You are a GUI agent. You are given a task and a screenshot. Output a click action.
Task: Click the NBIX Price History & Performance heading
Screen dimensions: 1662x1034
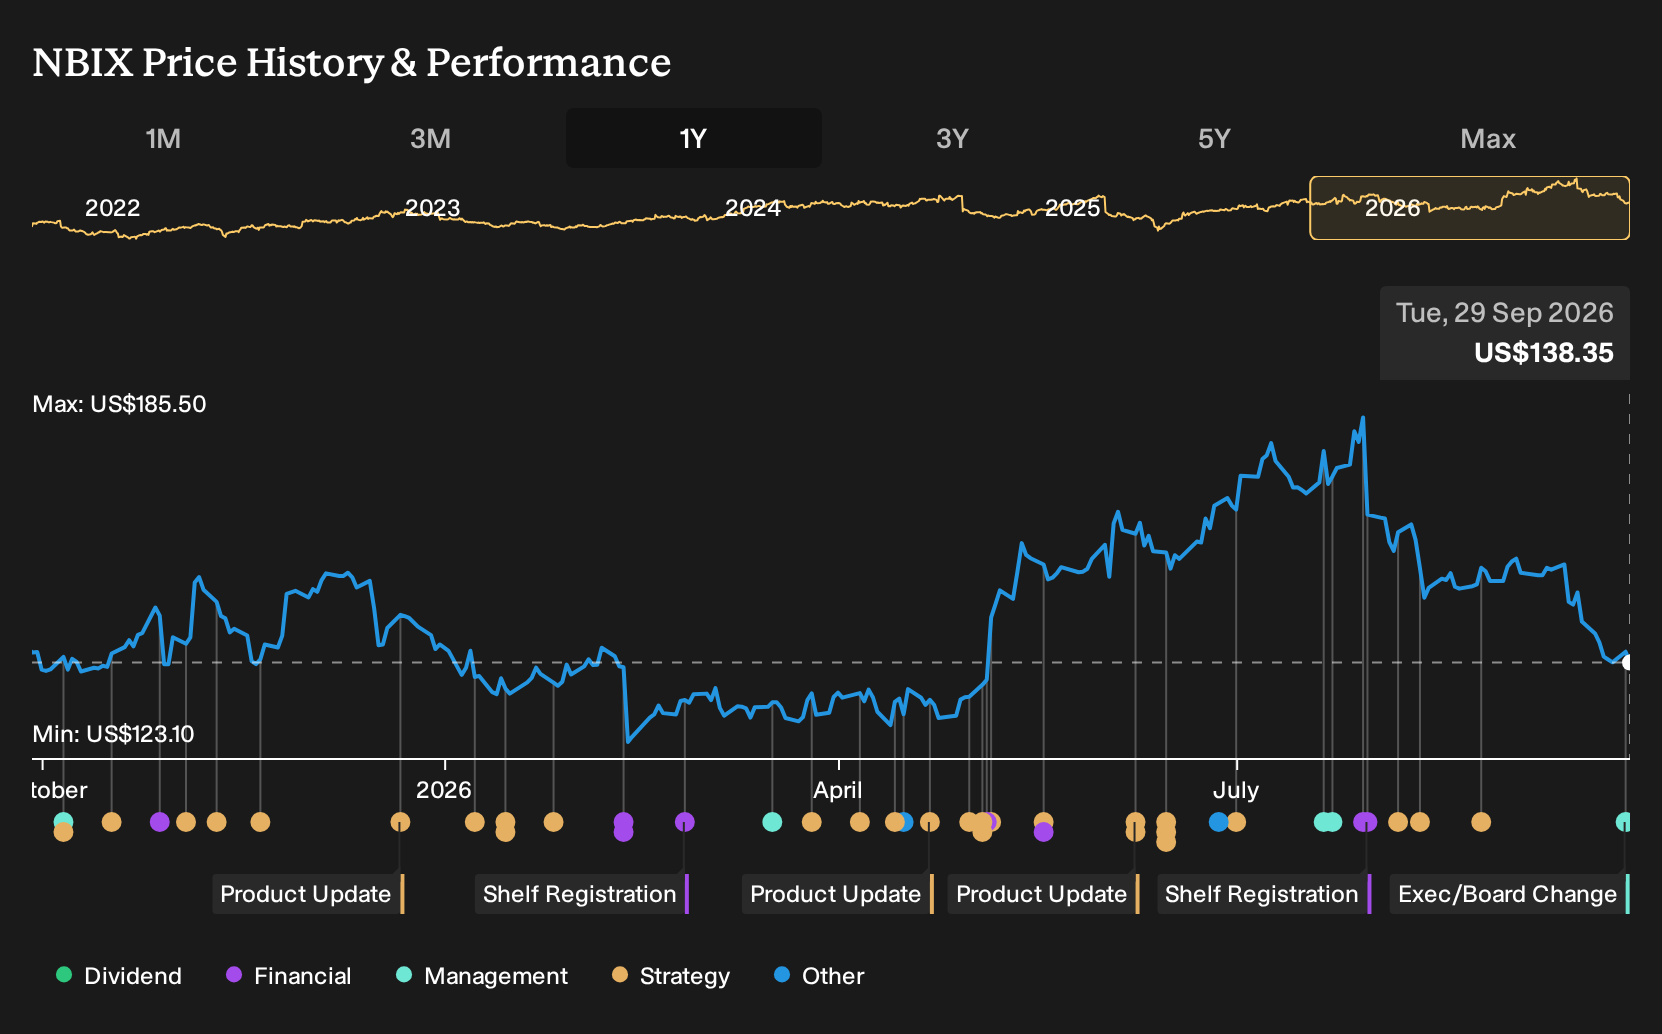351,62
